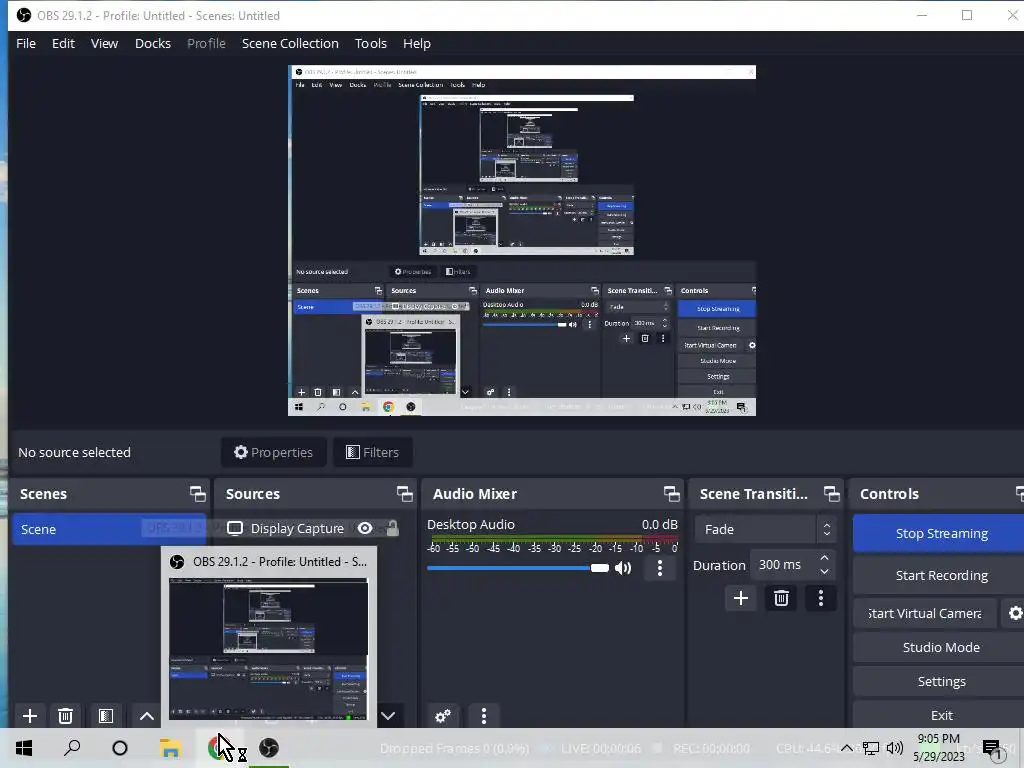This screenshot has width=1024, height=768.
Task: Open source Properties button
Action: coord(274,452)
